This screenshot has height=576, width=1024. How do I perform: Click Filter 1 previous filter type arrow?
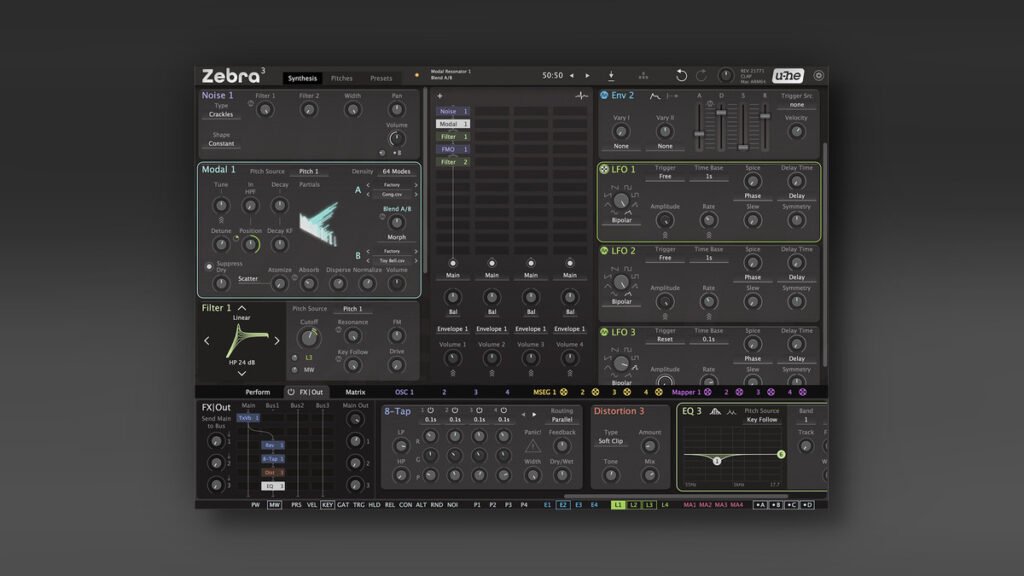207,340
